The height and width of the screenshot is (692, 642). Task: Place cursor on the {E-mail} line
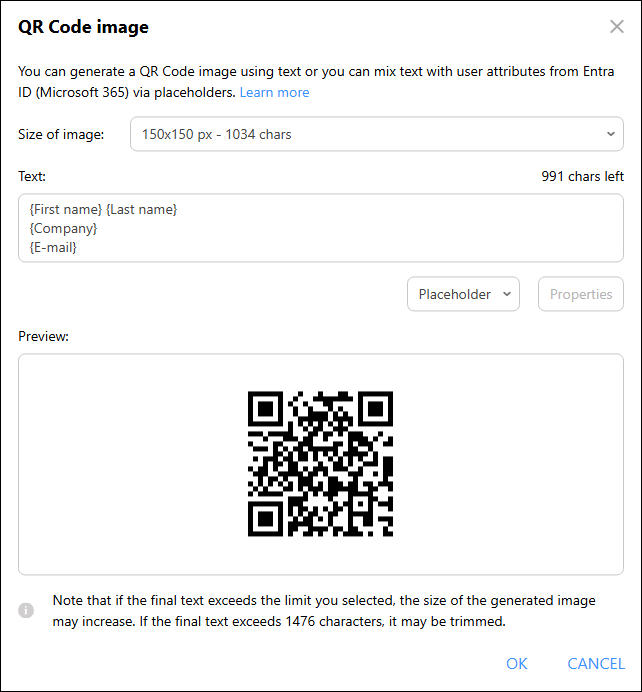click(x=54, y=247)
